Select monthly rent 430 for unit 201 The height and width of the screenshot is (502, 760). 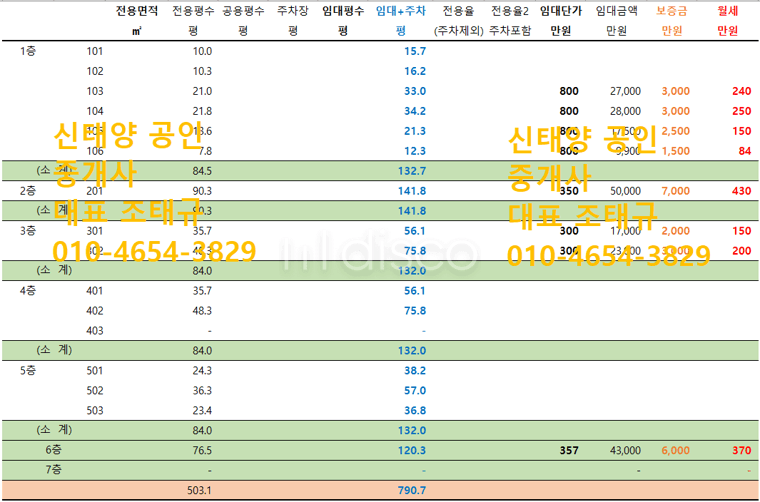point(742,191)
